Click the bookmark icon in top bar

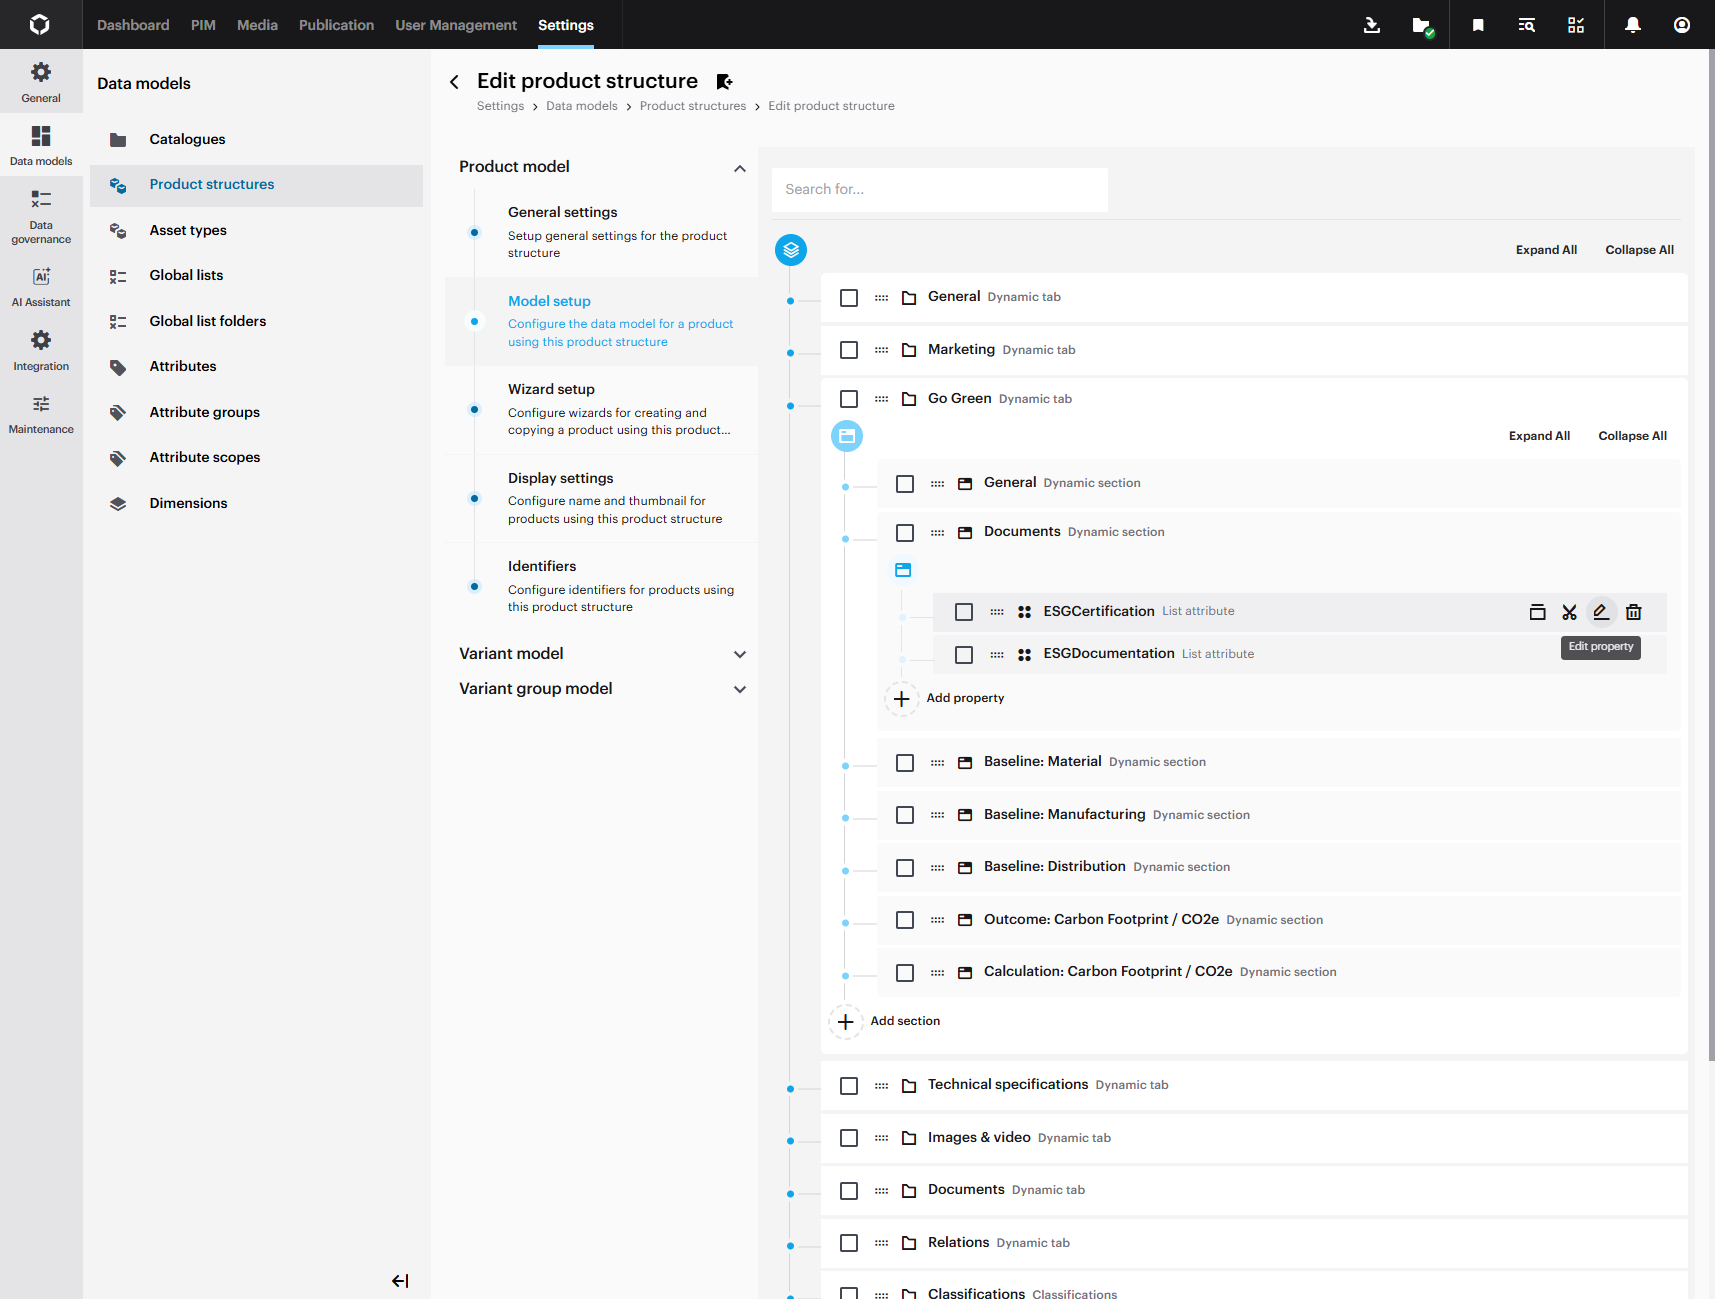[x=1478, y=25]
